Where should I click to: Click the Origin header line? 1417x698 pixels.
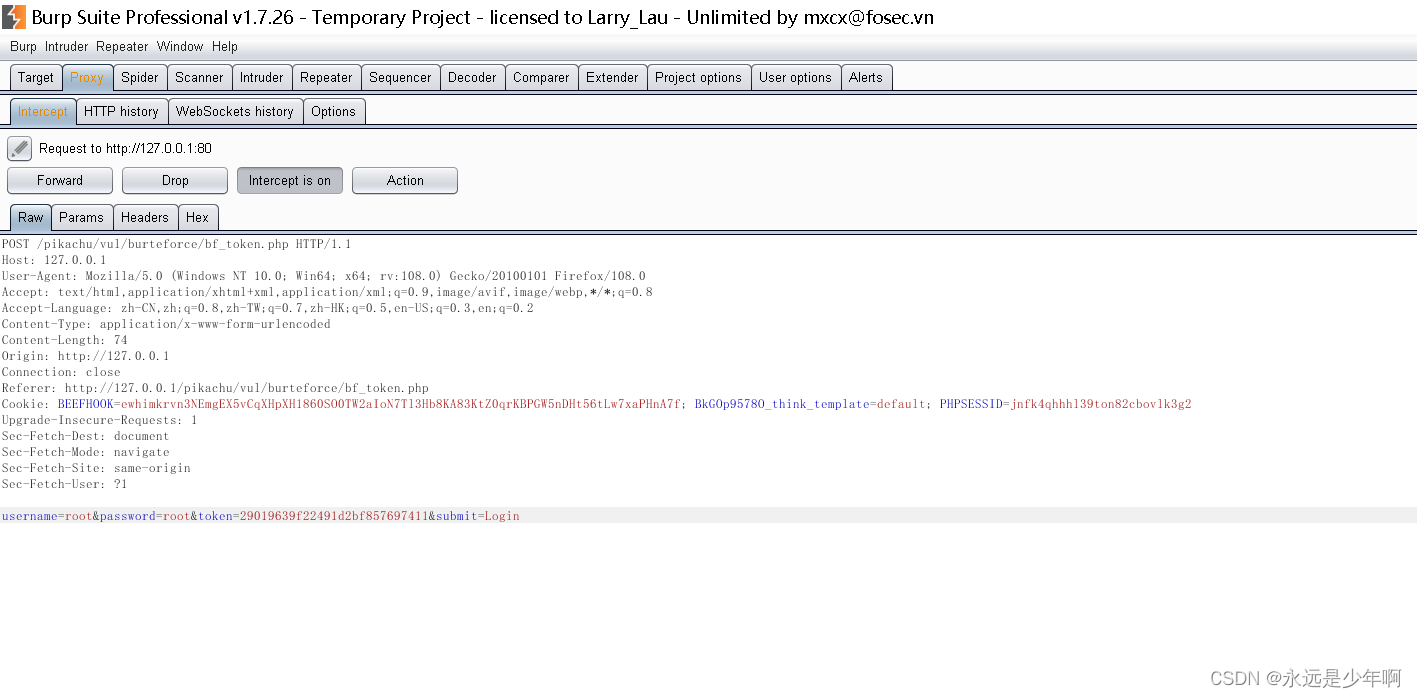[86, 356]
